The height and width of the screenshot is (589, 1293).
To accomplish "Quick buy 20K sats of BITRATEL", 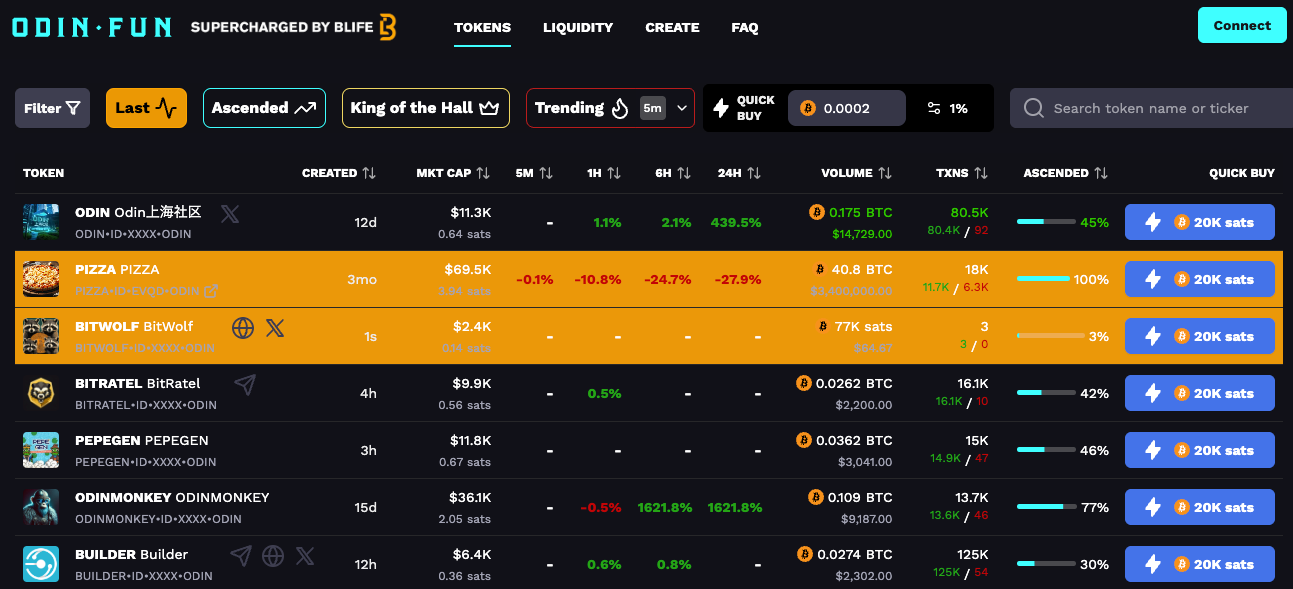I will point(1200,393).
